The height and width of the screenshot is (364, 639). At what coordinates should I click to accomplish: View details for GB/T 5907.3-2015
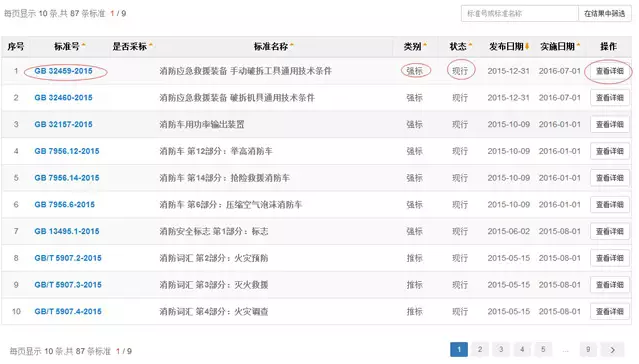(x=610, y=285)
